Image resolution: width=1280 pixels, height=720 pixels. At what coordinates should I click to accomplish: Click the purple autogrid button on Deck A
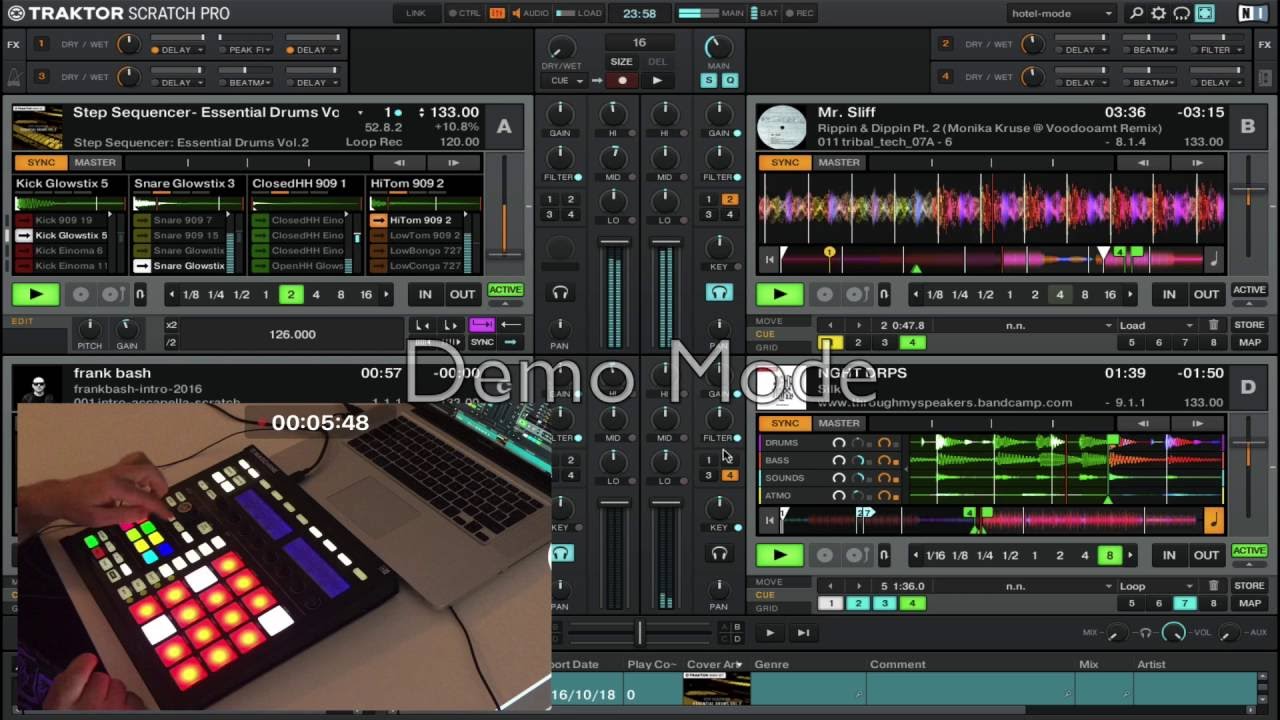[482, 324]
